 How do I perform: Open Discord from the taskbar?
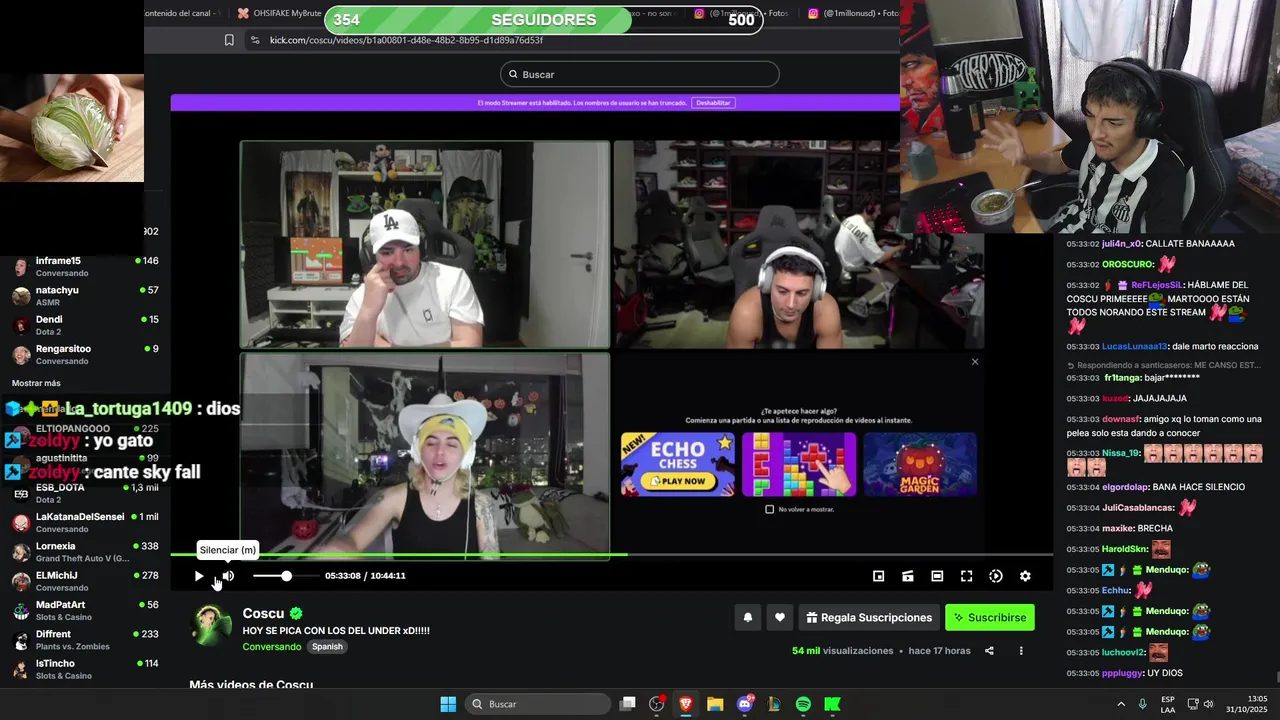[744, 704]
